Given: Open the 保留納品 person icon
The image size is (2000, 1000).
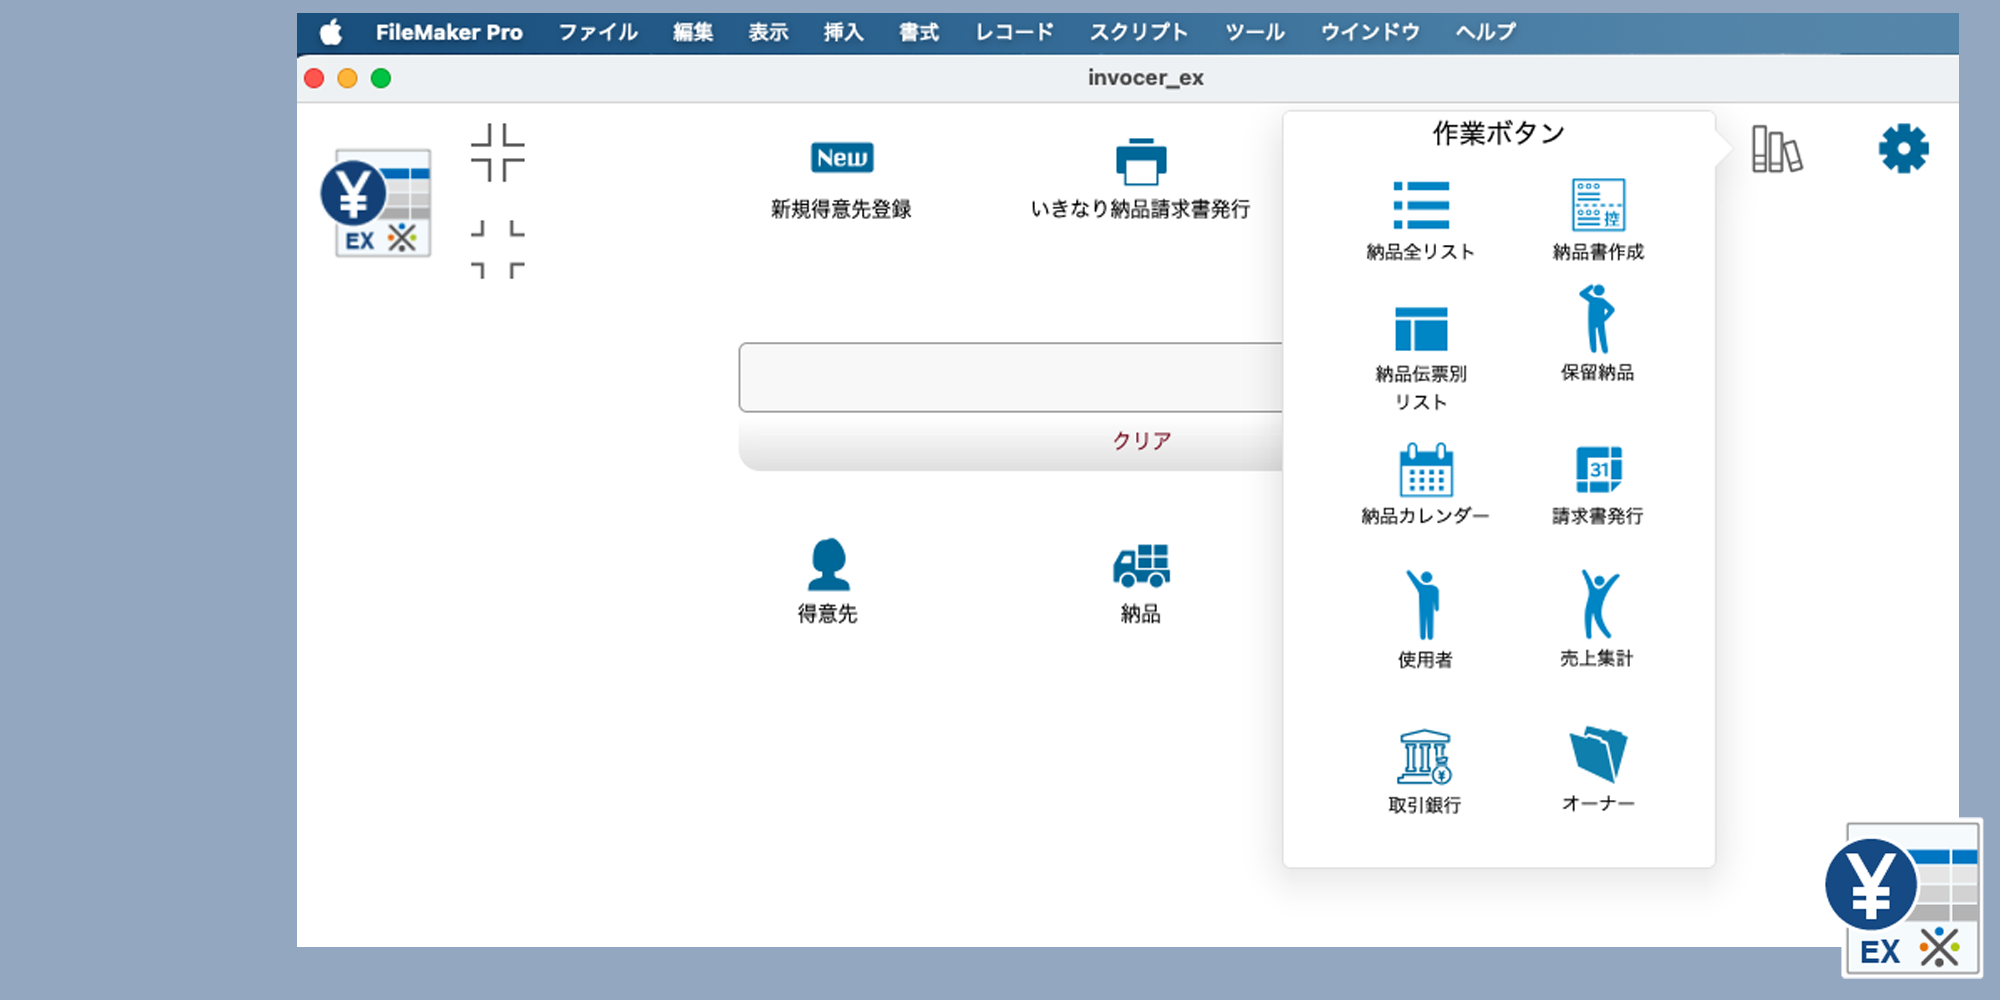Looking at the screenshot, I should click(x=1597, y=320).
